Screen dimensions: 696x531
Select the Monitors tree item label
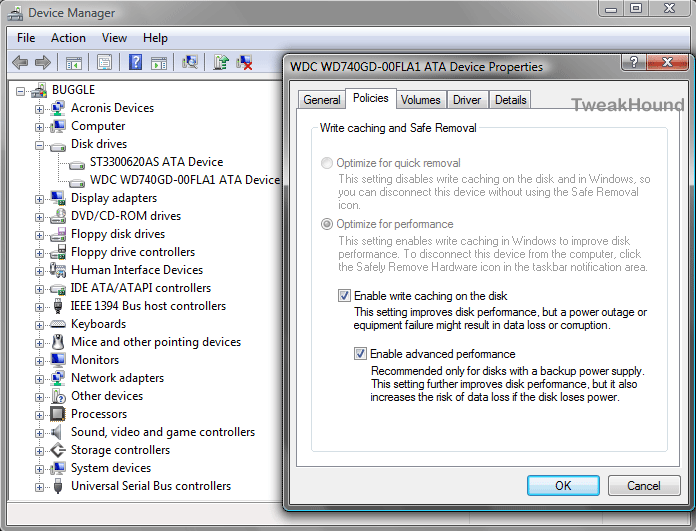[95, 360]
